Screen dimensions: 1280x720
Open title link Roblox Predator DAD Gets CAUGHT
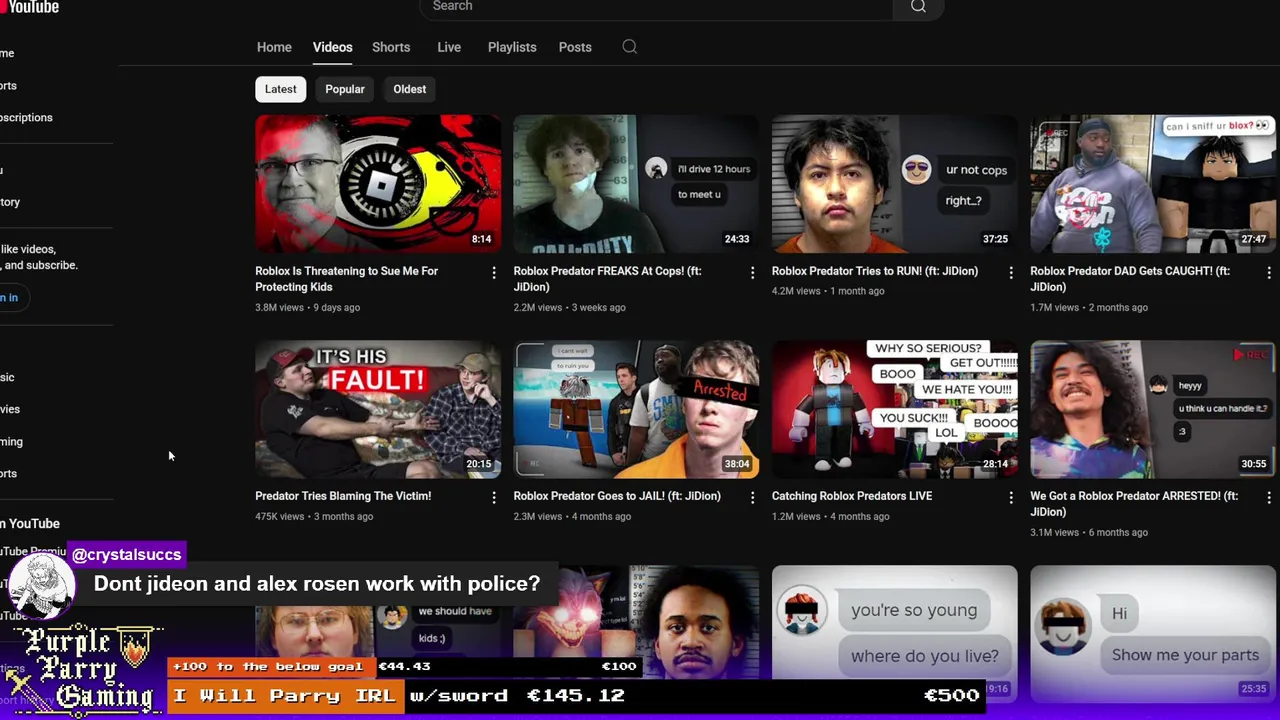pos(1130,279)
